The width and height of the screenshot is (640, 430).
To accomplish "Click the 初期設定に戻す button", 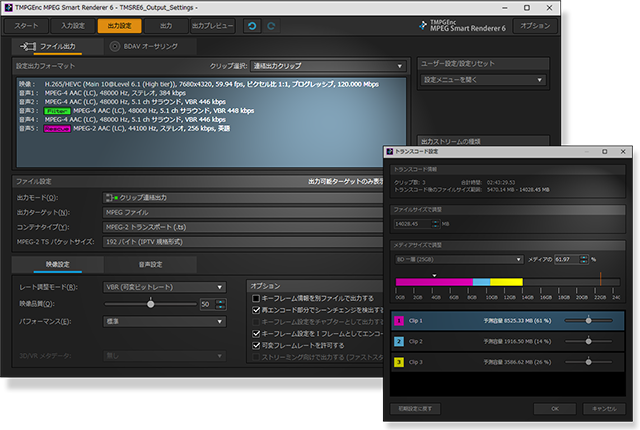I will pos(415,408).
